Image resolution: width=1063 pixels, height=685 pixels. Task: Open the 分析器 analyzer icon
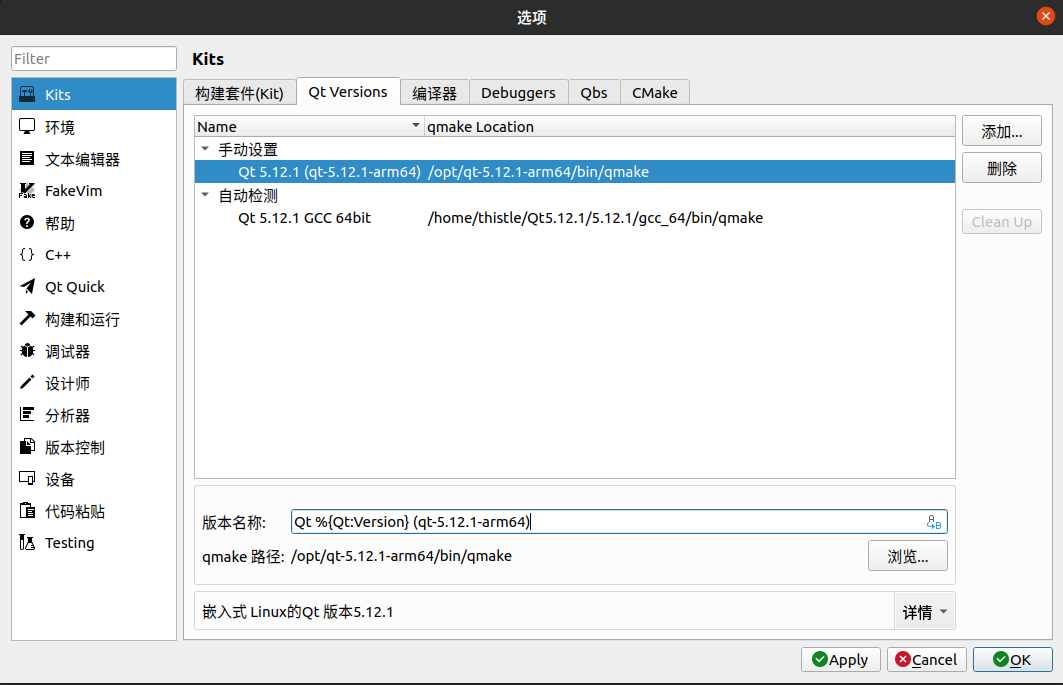[27, 414]
